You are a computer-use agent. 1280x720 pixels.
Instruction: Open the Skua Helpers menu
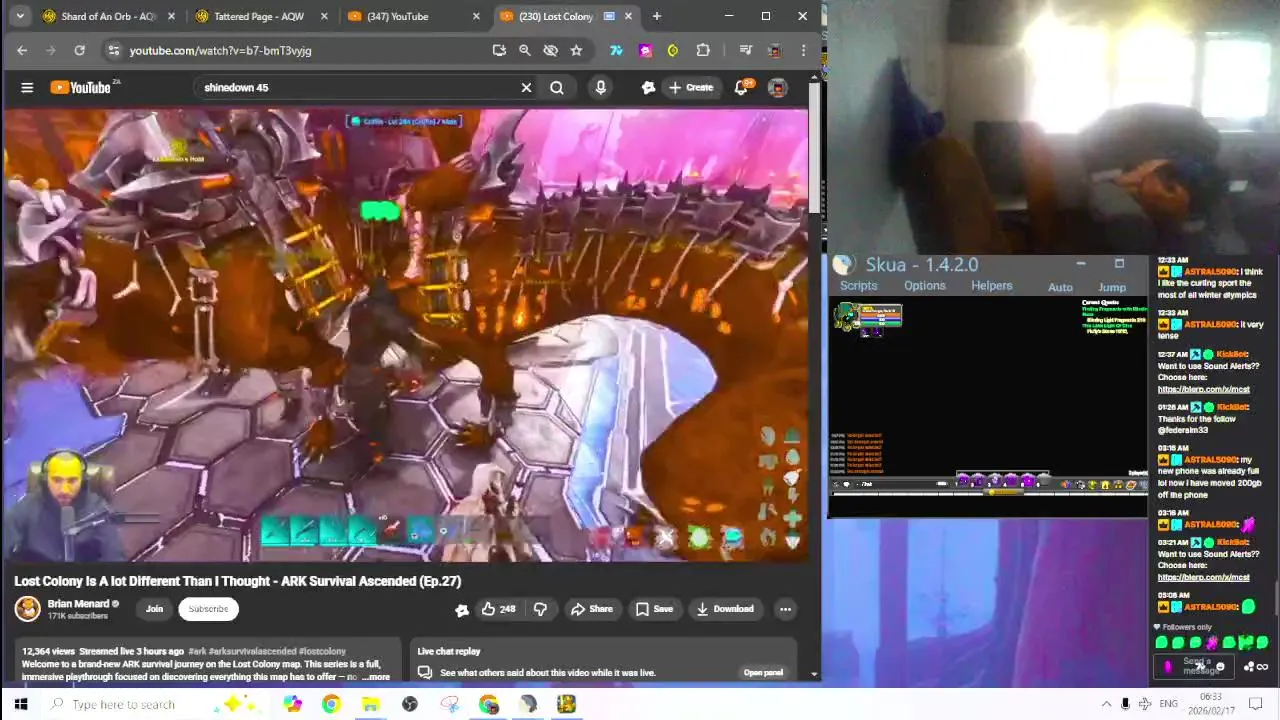click(991, 286)
